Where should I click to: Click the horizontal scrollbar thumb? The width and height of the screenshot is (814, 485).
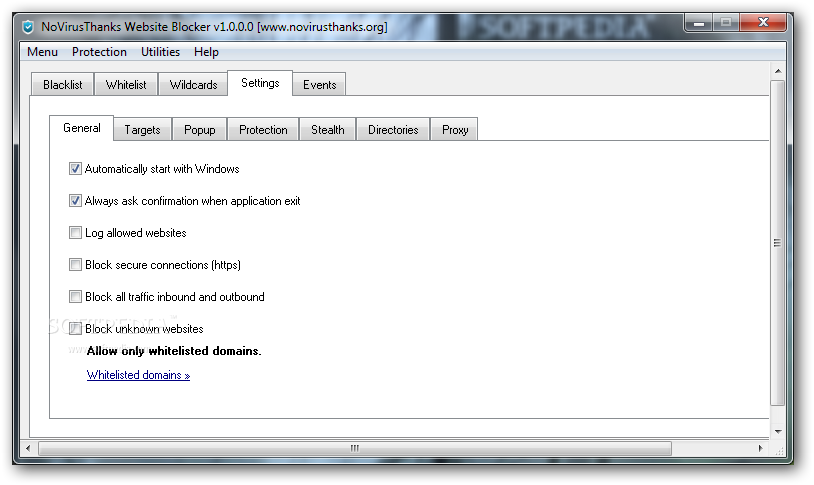click(x=355, y=448)
